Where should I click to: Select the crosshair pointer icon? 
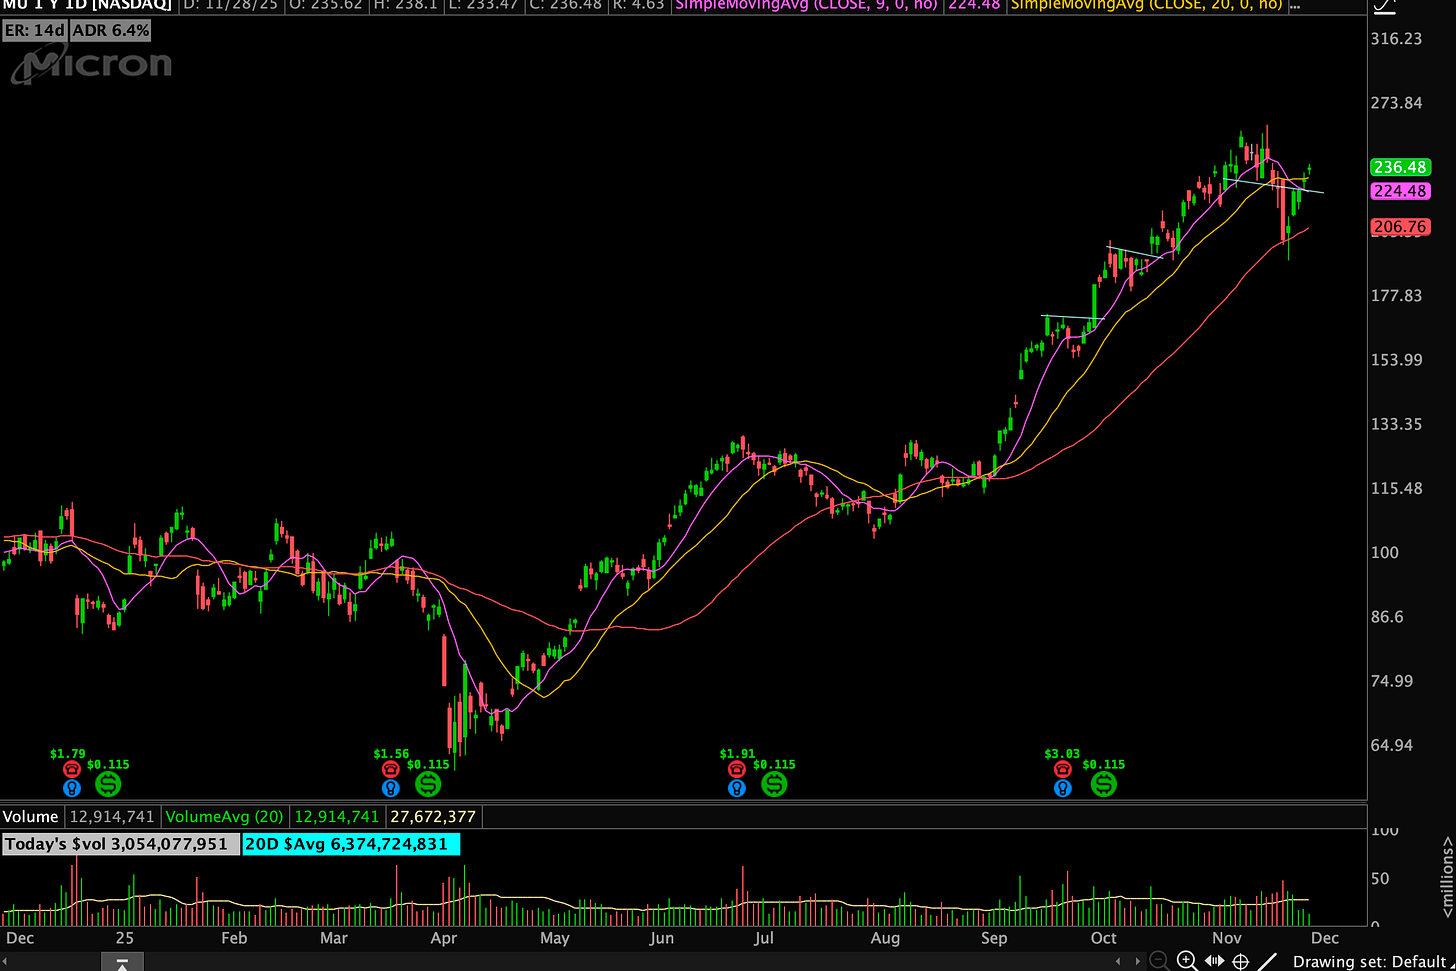1241,962
